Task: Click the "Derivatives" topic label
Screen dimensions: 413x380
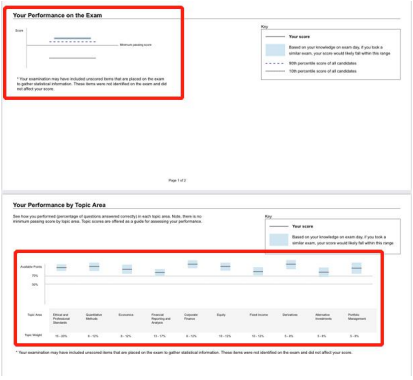Action: tap(290, 315)
